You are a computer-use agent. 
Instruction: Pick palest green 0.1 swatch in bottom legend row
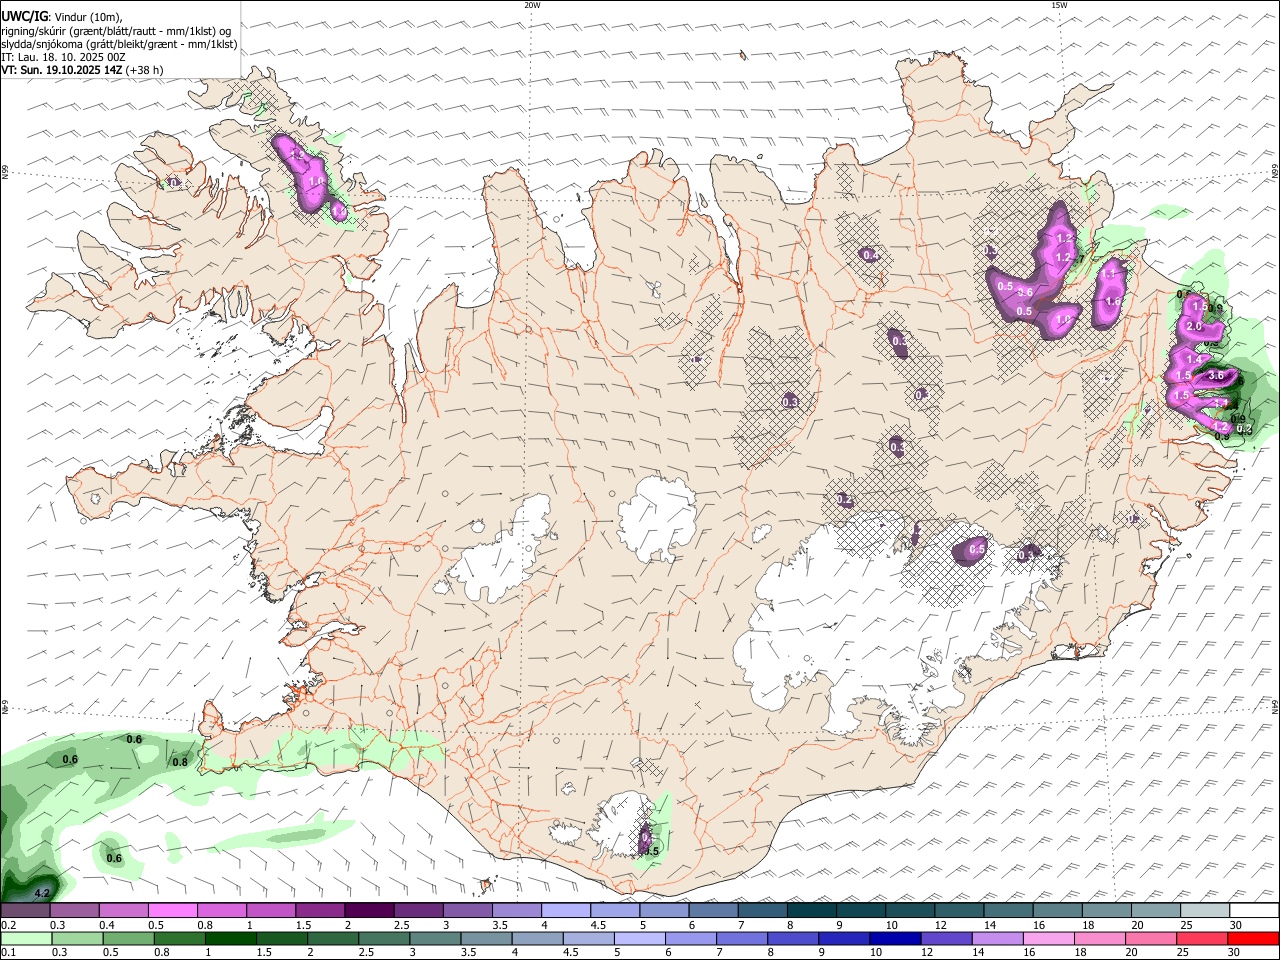(27, 938)
